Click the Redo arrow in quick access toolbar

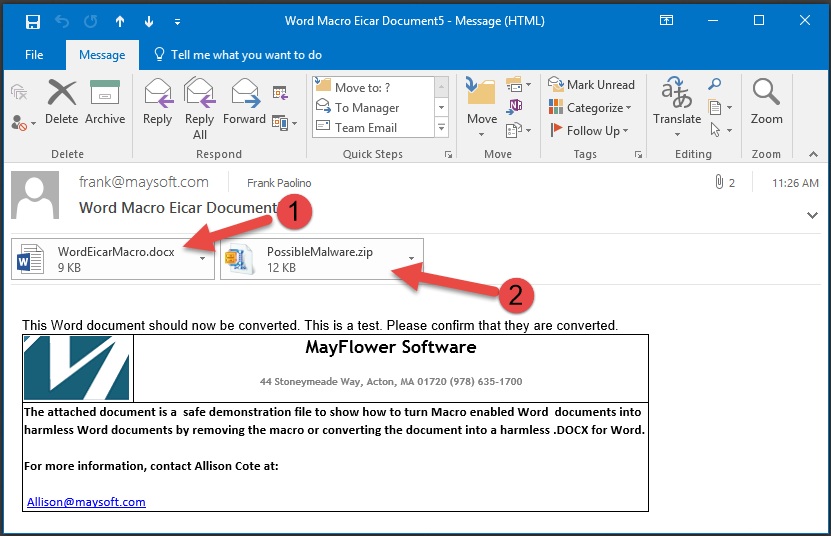(x=91, y=21)
